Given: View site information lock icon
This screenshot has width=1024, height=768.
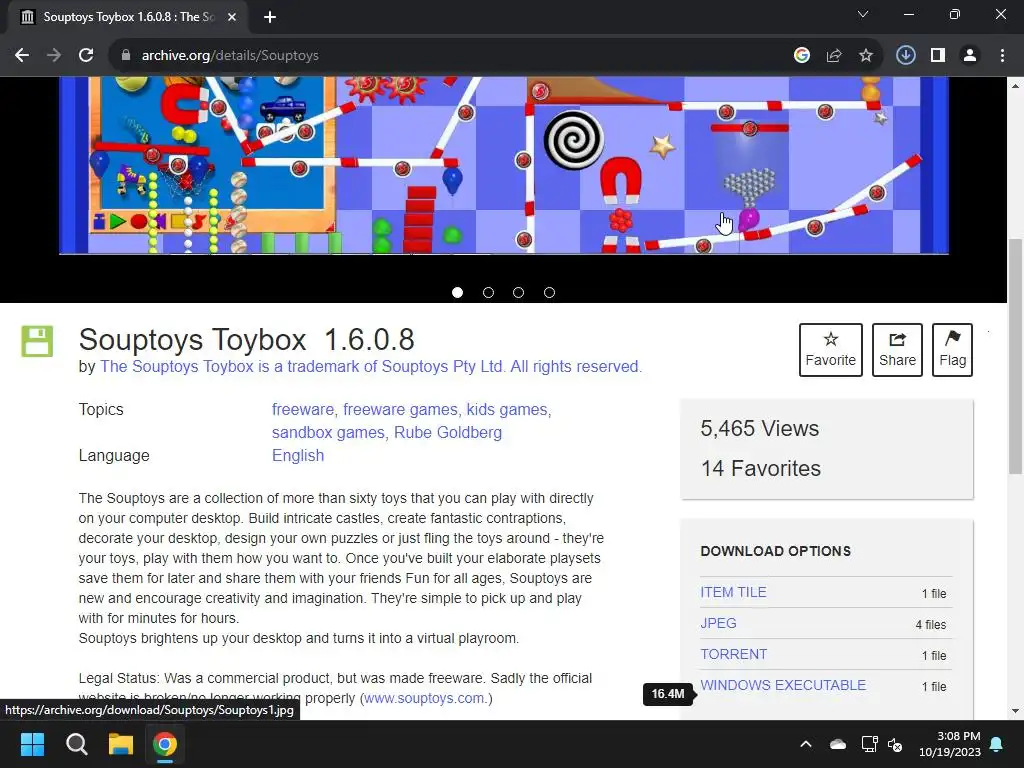Looking at the screenshot, I should click(126, 56).
